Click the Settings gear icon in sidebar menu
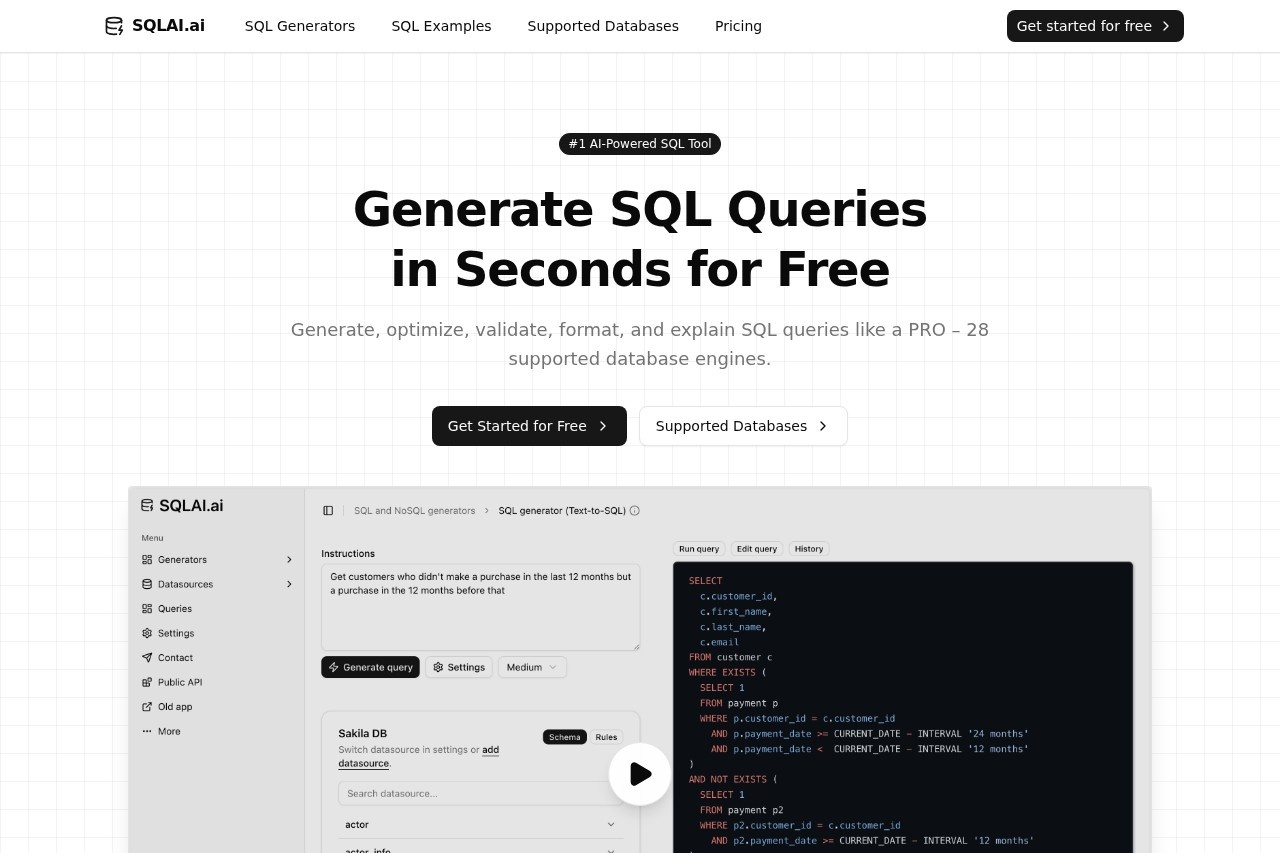Image resolution: width=1280 pixels, height=853 pixels. click(x=147, y=633)
